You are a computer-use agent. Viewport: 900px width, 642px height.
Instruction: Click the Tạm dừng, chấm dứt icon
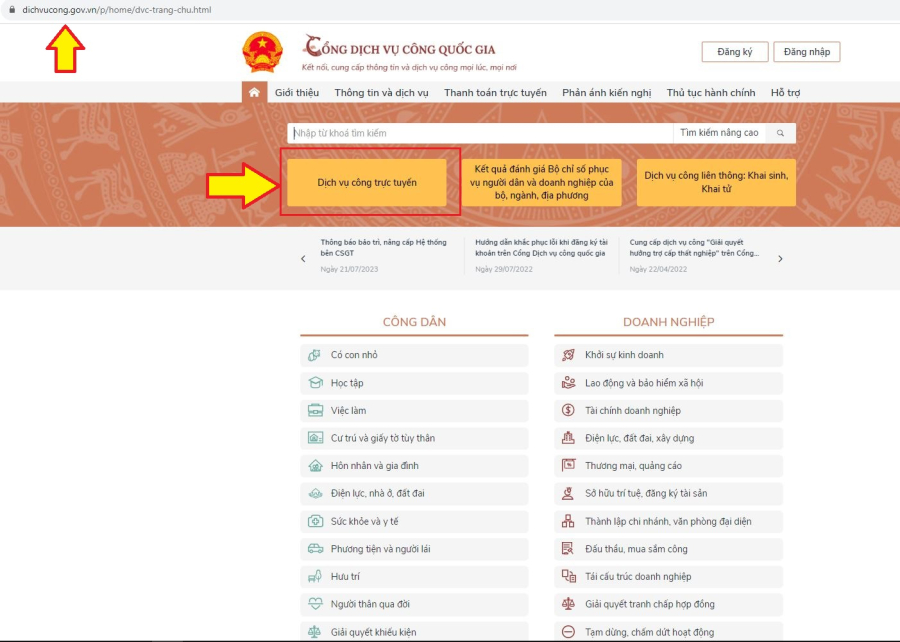568,632
